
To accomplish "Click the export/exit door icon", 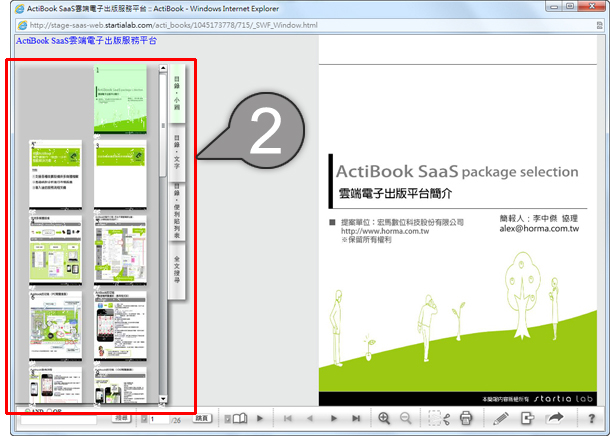I will [x=527, y=418].
